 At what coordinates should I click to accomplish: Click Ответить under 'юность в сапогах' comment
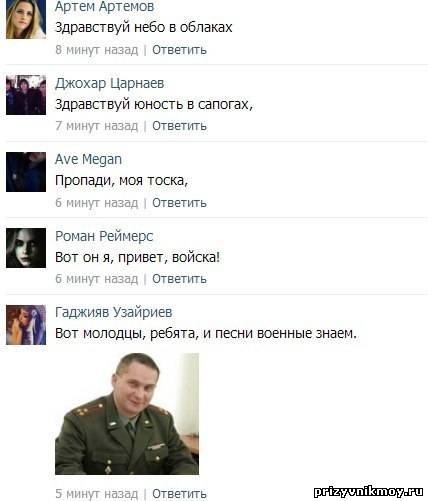179,126
